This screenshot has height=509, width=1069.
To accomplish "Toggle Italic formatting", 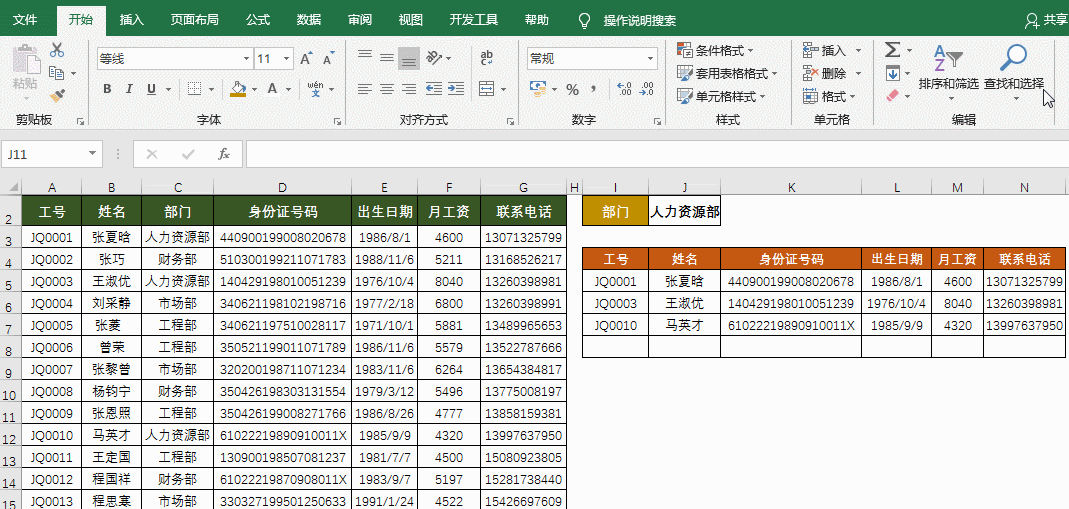I will [x=128, y=89].
